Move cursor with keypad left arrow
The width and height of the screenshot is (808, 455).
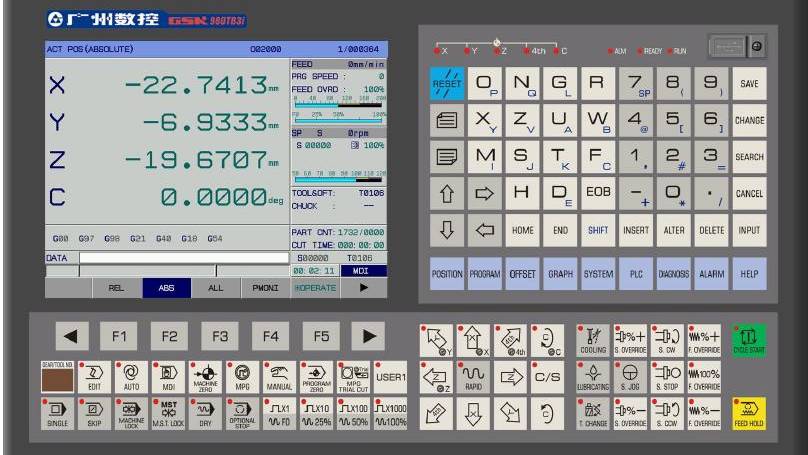tap(484, 230)
